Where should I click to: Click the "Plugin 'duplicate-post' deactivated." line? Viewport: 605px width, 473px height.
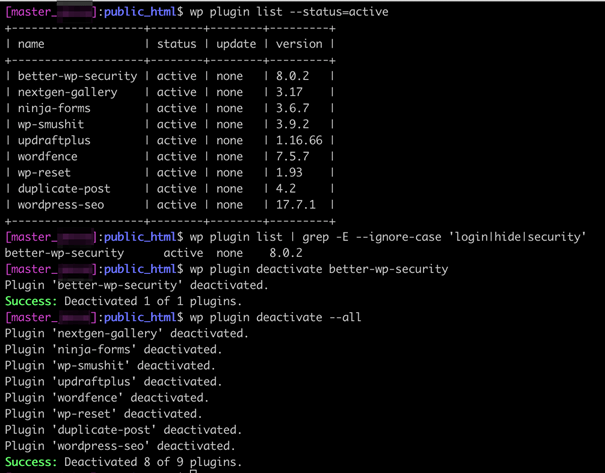click(123, 430)
